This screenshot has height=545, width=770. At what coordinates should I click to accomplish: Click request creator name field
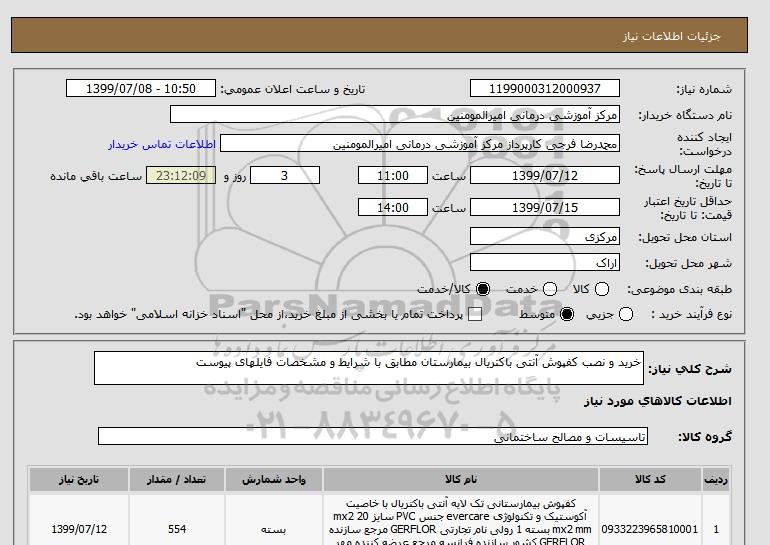420,144
